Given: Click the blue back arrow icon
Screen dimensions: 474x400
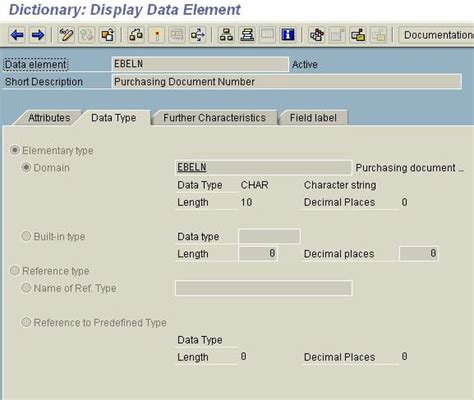Looking at the screenshot, I should [17, 35].
